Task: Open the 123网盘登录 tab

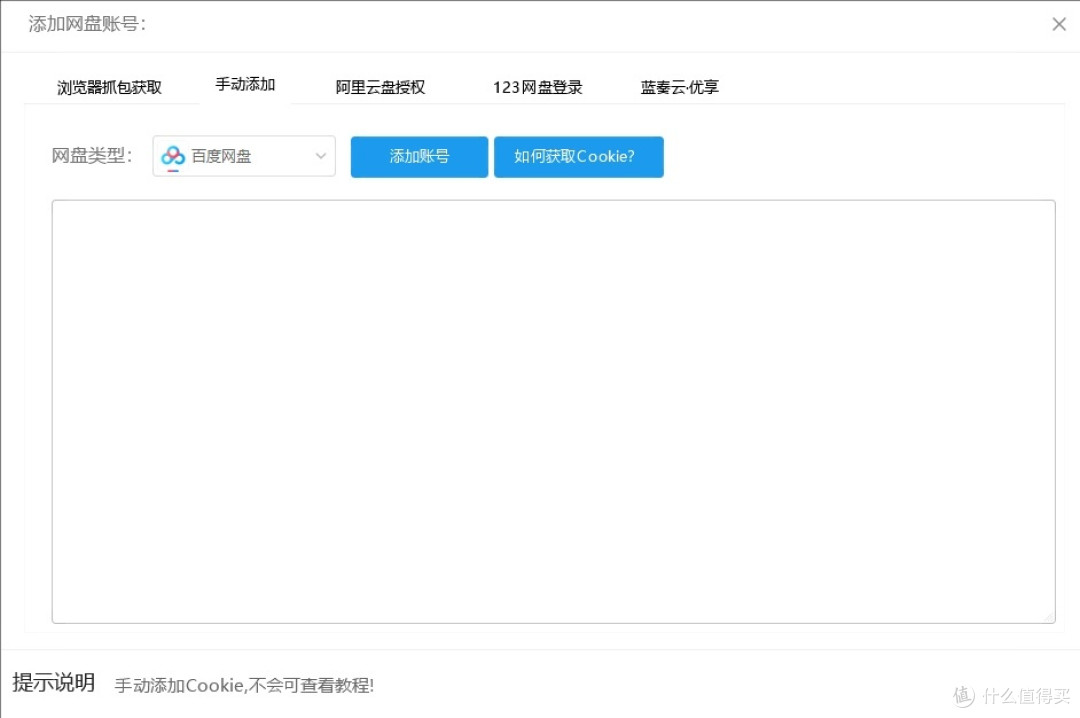Action: point(538,87)
